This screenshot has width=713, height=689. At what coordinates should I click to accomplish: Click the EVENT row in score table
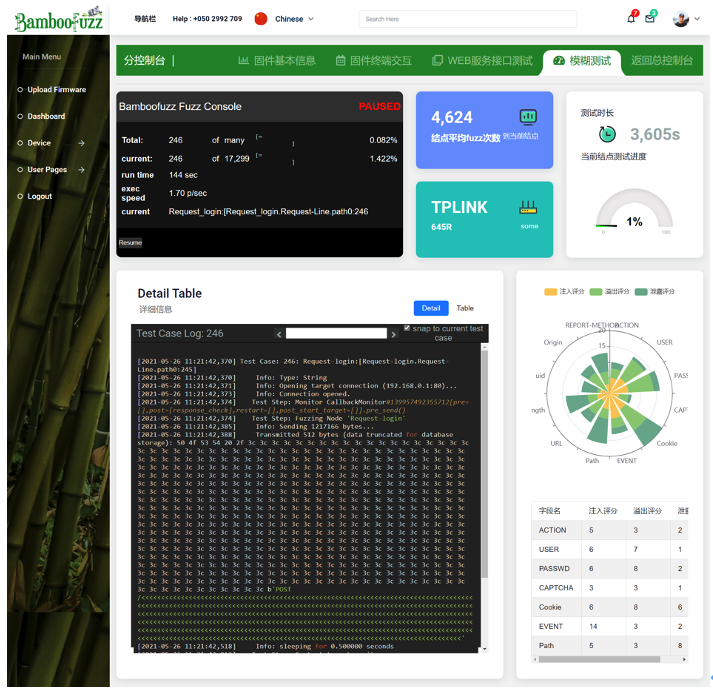coord(609,627)
